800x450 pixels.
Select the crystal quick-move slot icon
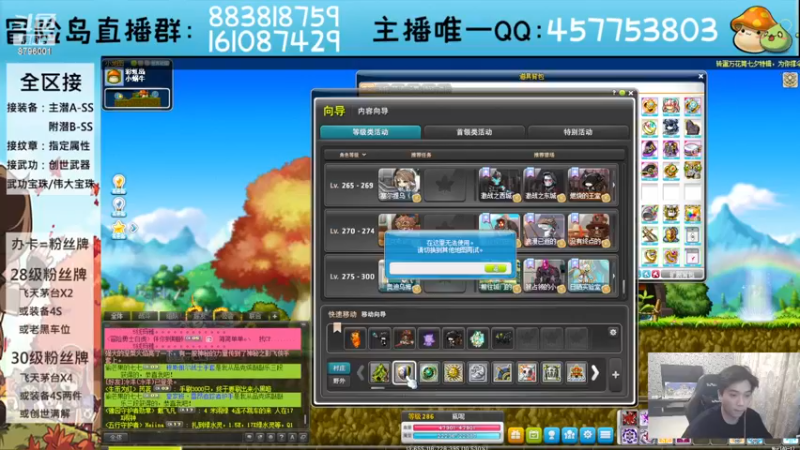click(478, 339)
